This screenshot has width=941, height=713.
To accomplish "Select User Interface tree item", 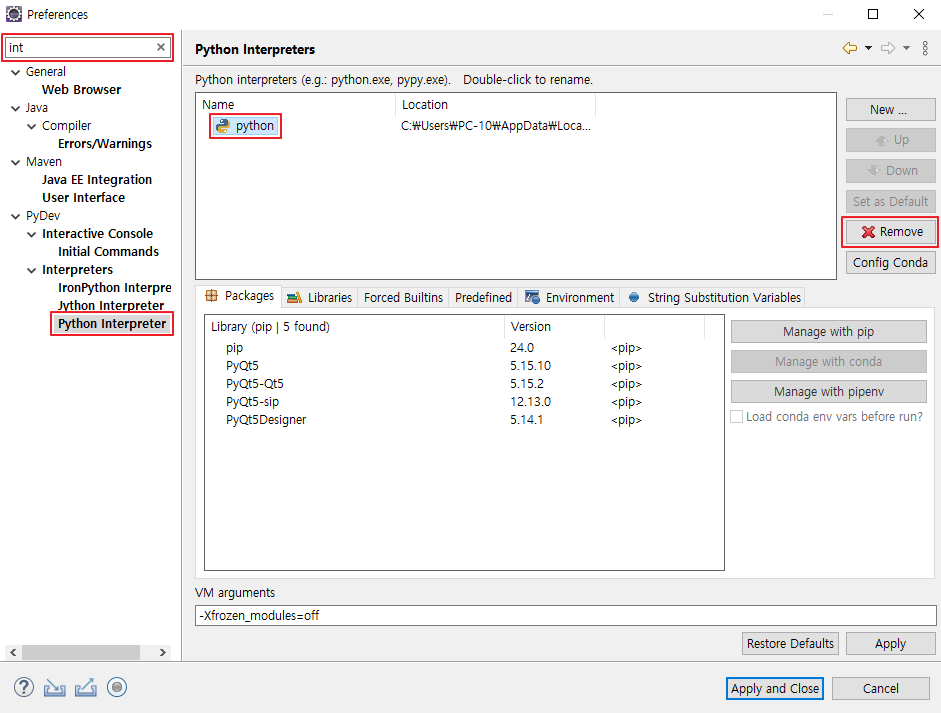I will coord(83,197).
